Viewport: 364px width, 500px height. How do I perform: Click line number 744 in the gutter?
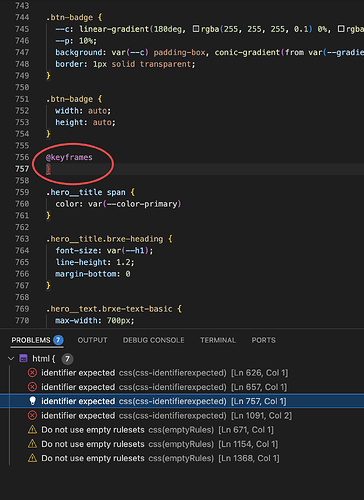[22, 17]
